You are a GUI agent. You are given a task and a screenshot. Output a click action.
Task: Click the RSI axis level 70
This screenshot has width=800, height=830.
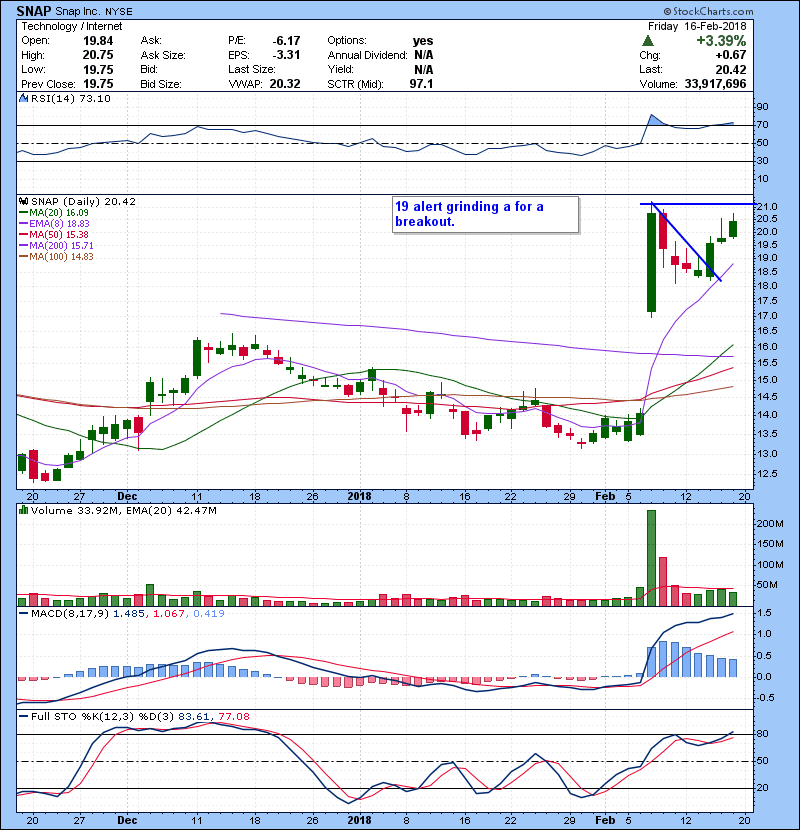click(762, 125)
